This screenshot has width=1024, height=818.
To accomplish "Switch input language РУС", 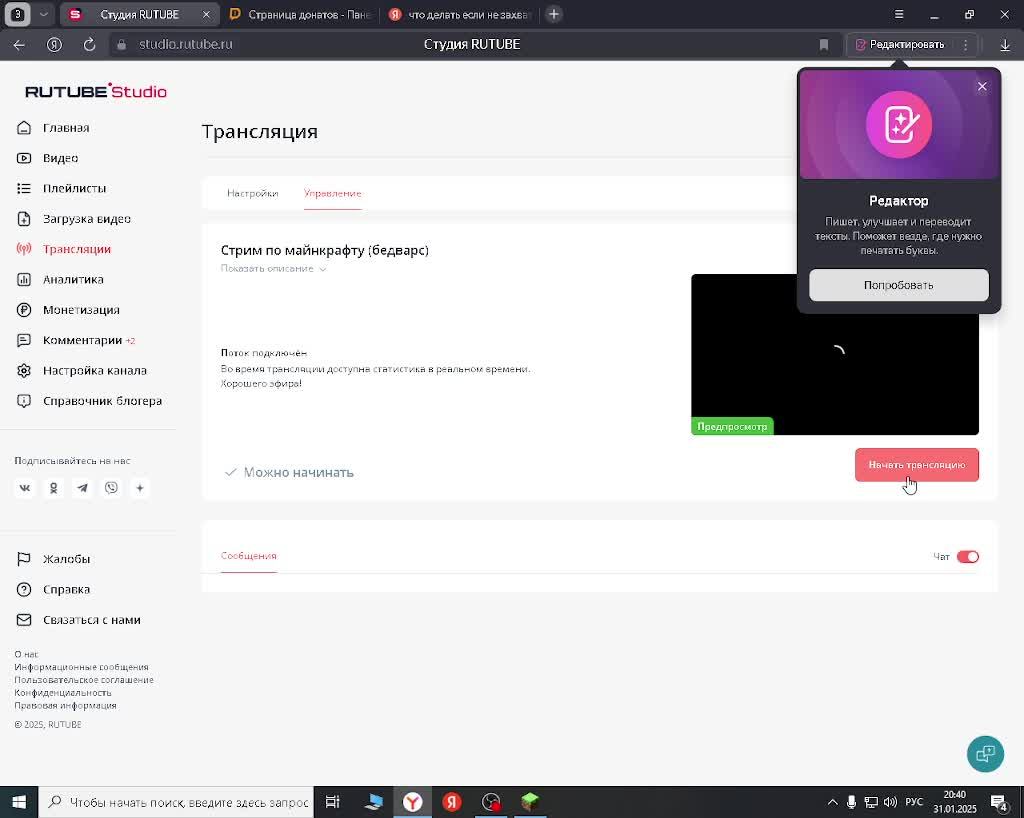I will 914,802.
